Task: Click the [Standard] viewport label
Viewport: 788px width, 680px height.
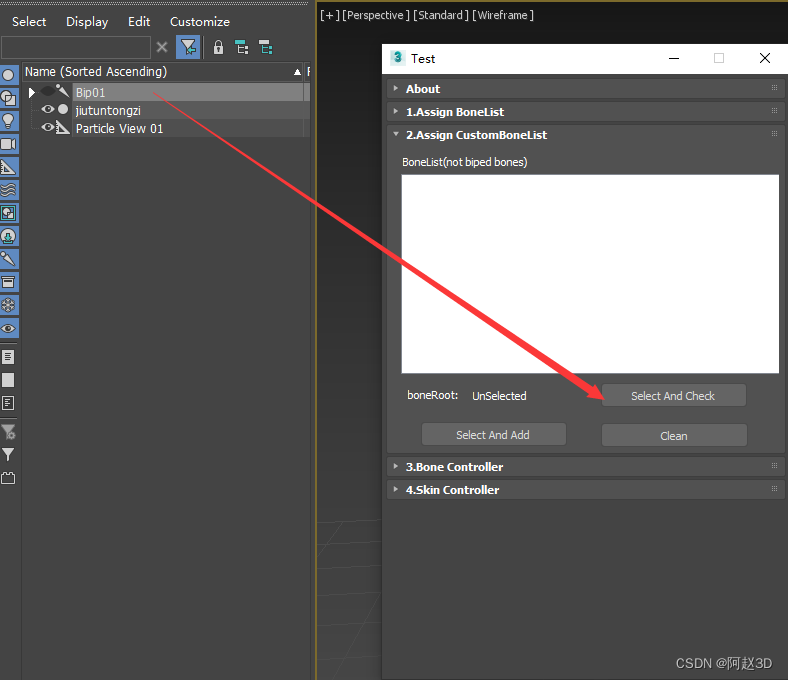Action: [x=441, y=16]
